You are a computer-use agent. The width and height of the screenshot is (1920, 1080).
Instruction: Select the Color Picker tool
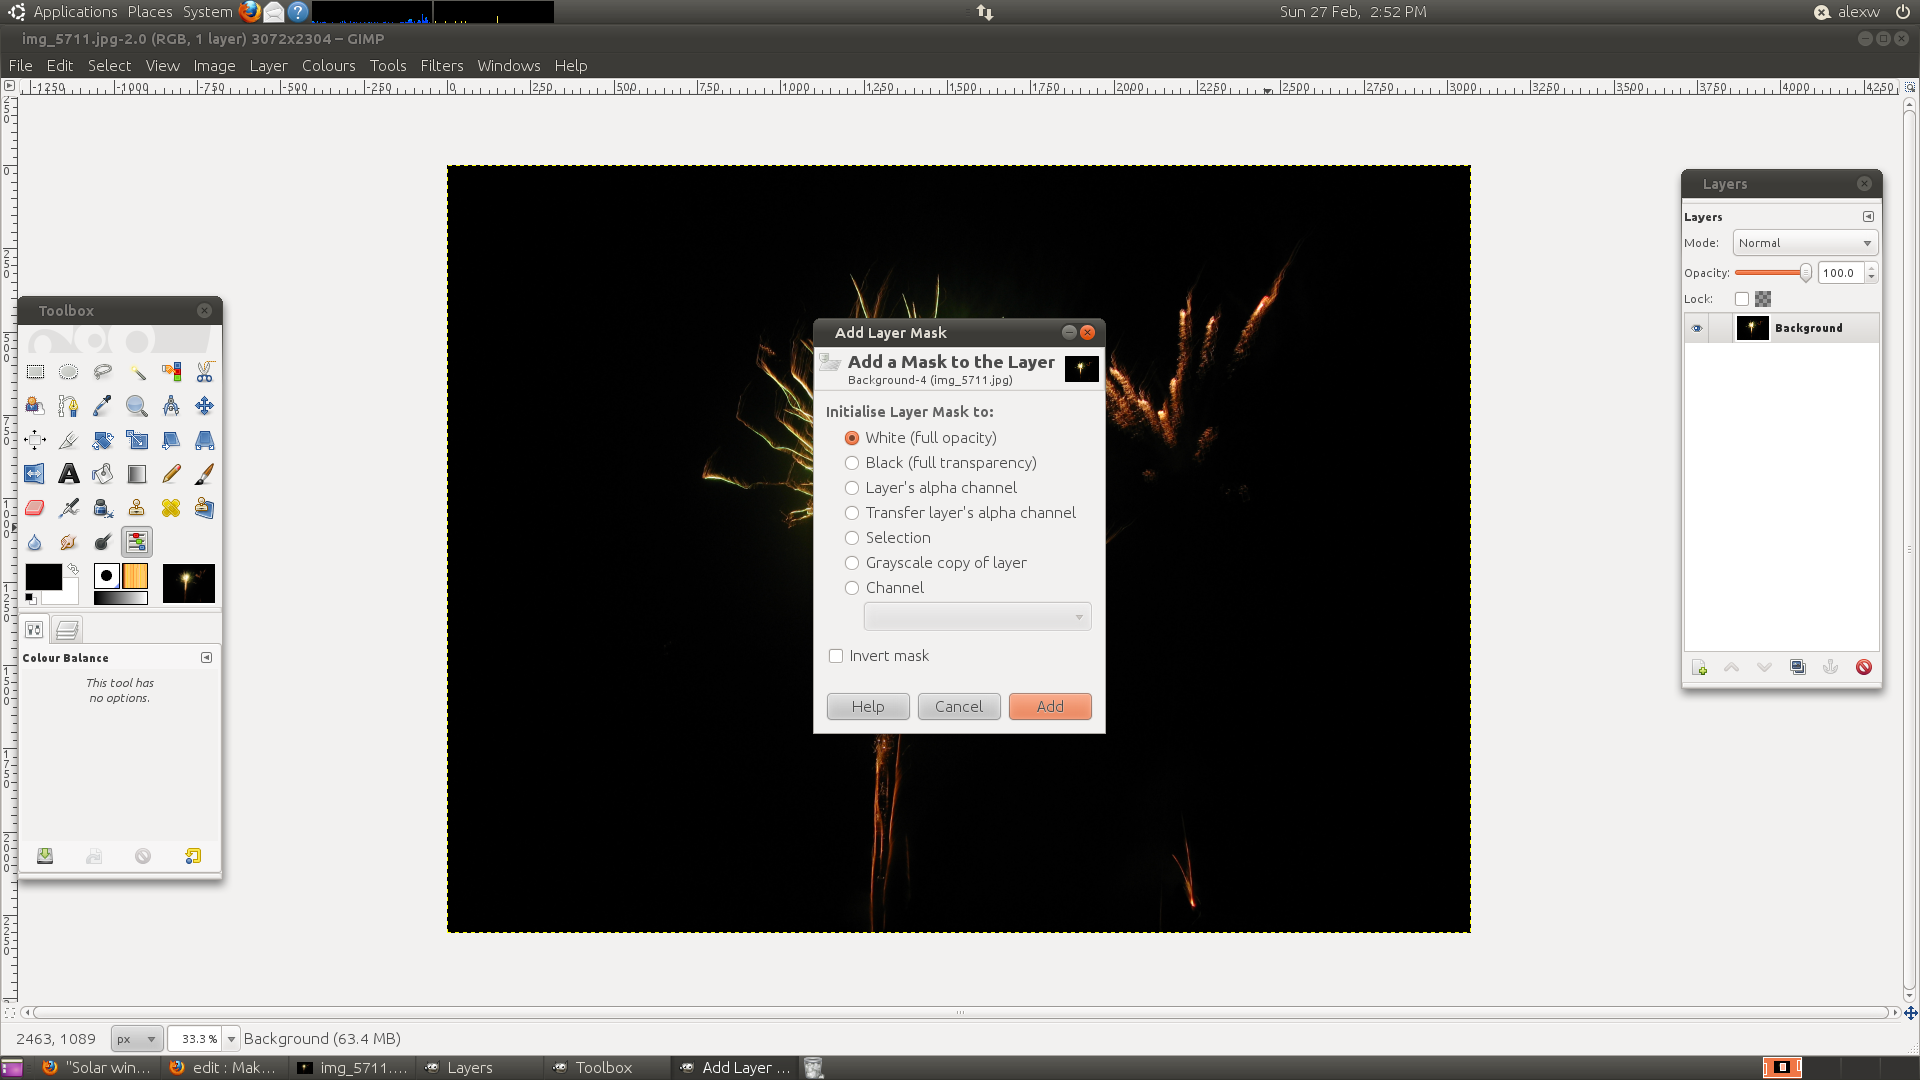(x=103, y=405)
